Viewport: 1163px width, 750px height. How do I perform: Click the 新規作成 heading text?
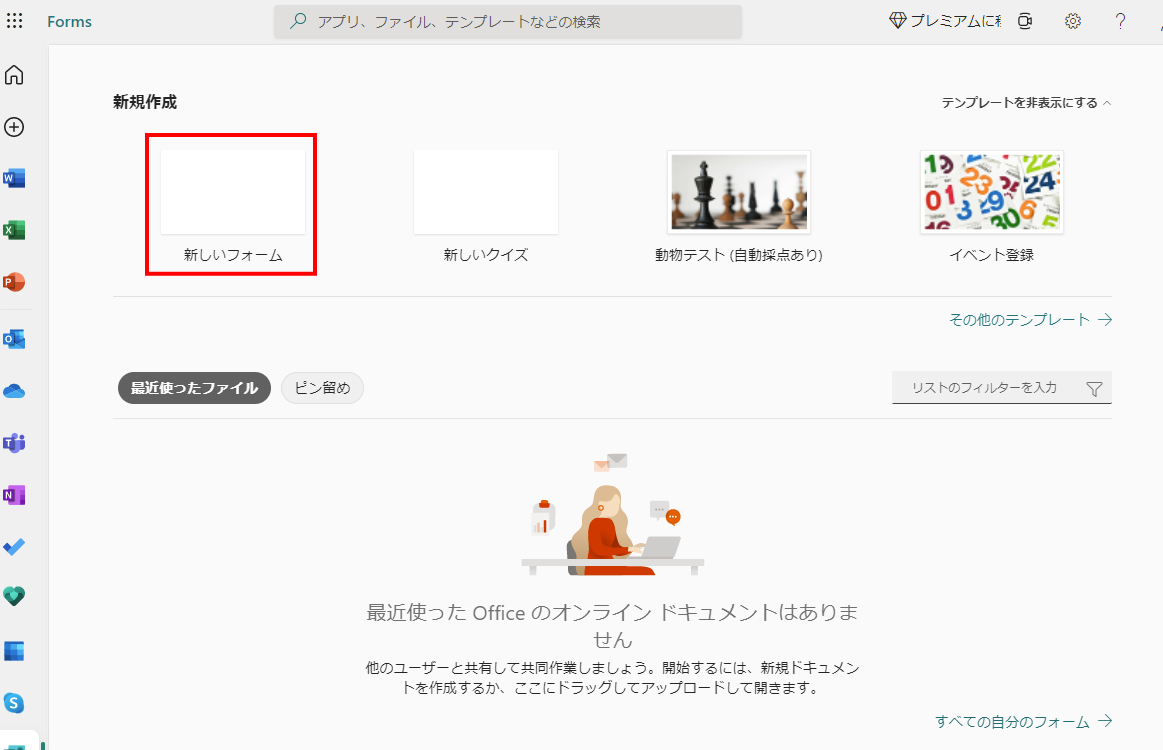[145, 102]
